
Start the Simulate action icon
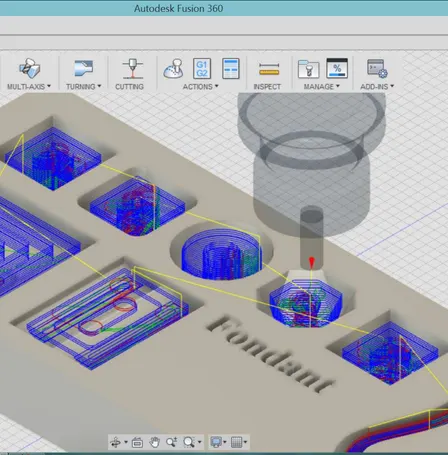click(x=173, y=68)
